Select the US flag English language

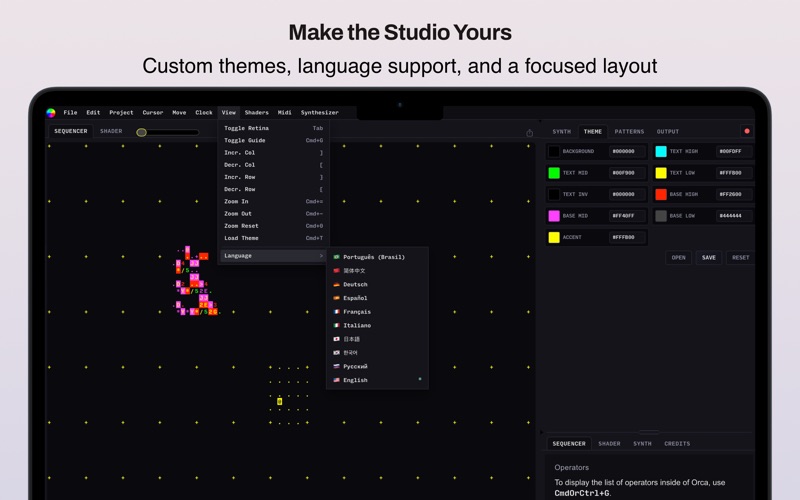(x=377, y=380)
